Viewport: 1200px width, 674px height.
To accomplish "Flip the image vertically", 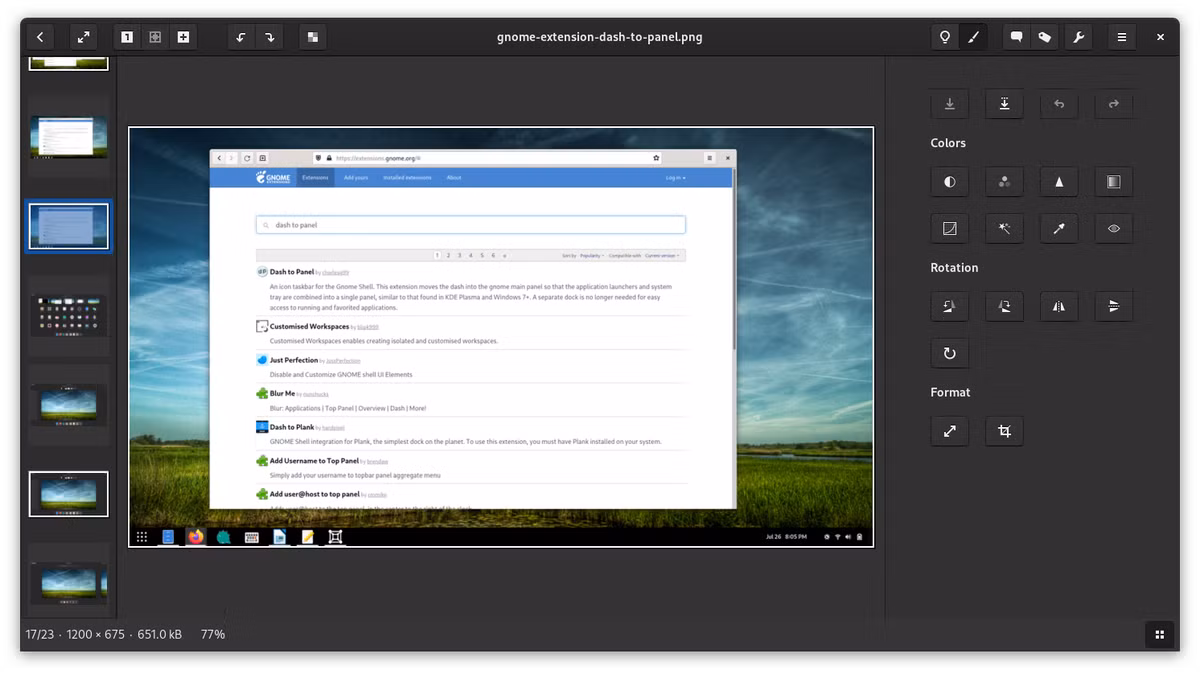I will click(x=1114, y=307).
